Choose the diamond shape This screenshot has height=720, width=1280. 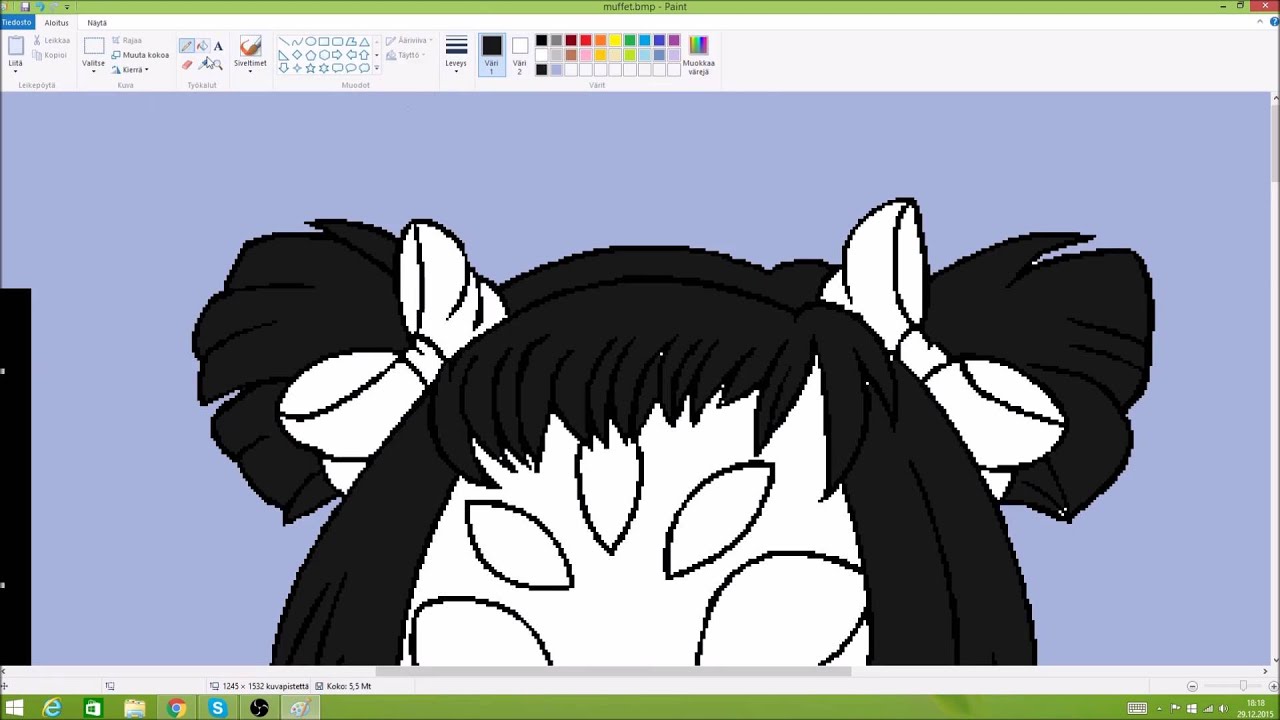[297, 55]
